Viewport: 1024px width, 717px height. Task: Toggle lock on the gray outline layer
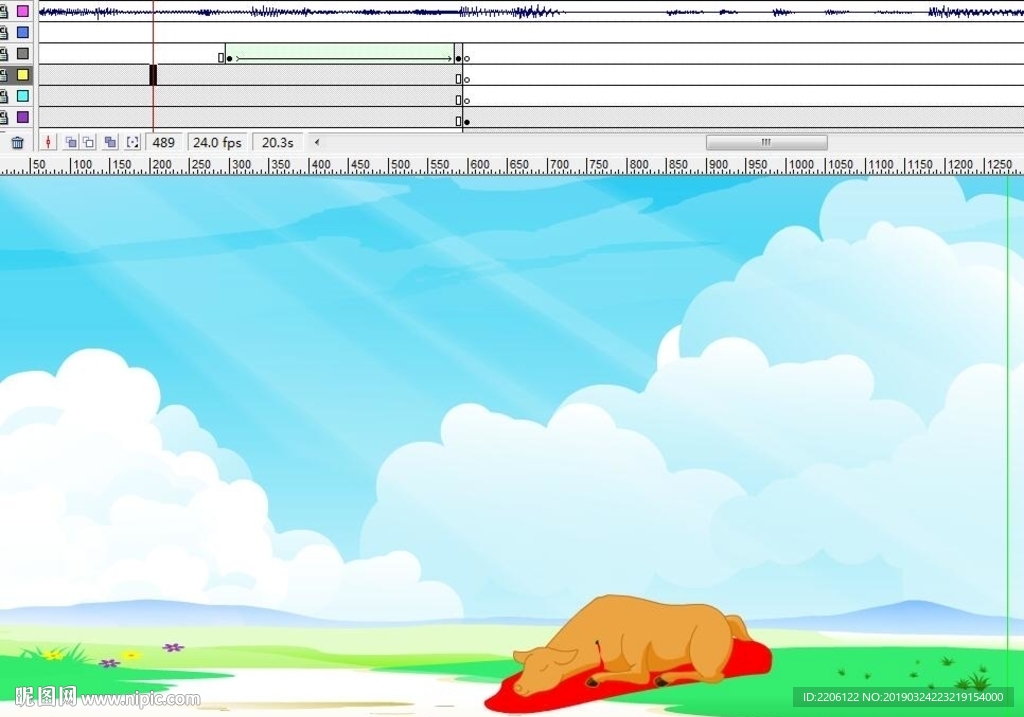tap(4, 54)
